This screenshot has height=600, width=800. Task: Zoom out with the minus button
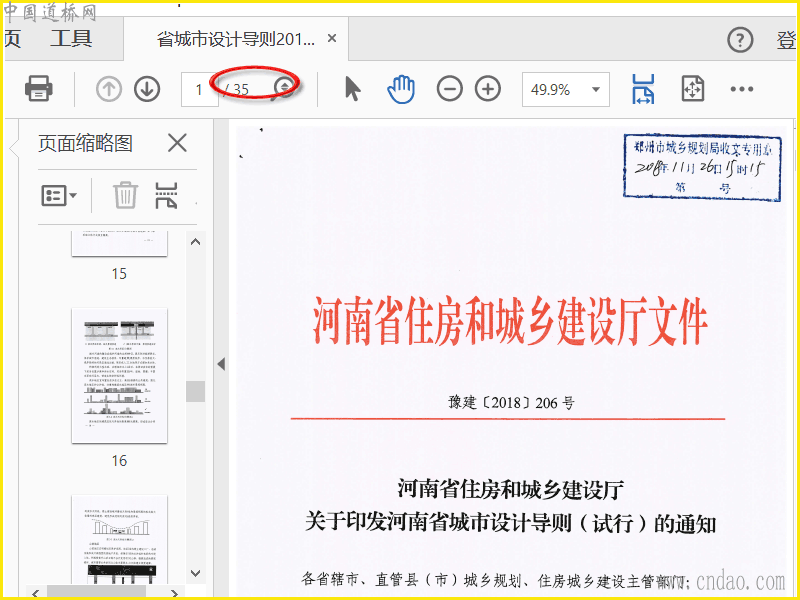(449, 89)
